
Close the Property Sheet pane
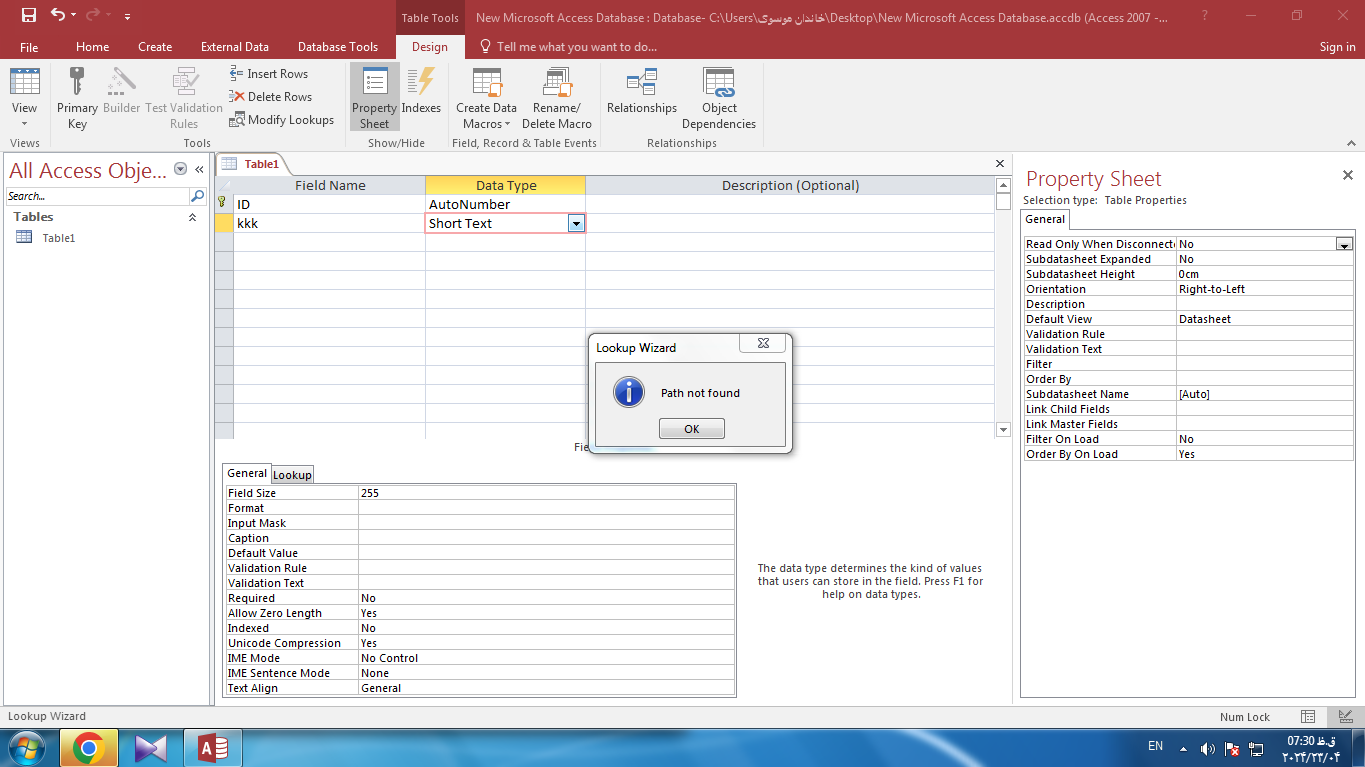[1347, 175]
